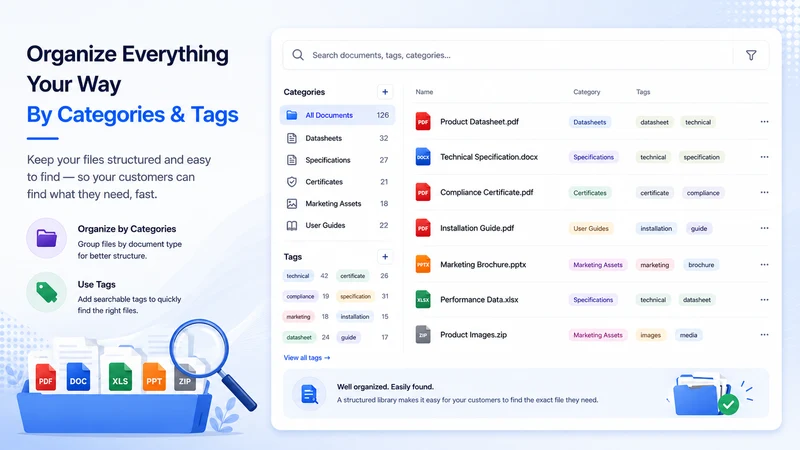Click the Product Images.zip file icon
Image resolution: width=800 pixels, height=450 pixels.
point(423,335)
